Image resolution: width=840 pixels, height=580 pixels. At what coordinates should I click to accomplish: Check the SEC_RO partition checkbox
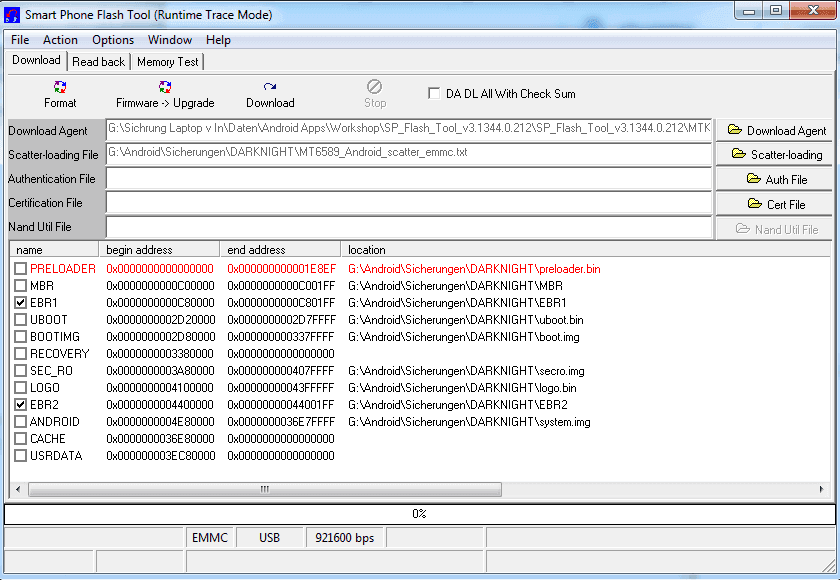pos(20,371)
